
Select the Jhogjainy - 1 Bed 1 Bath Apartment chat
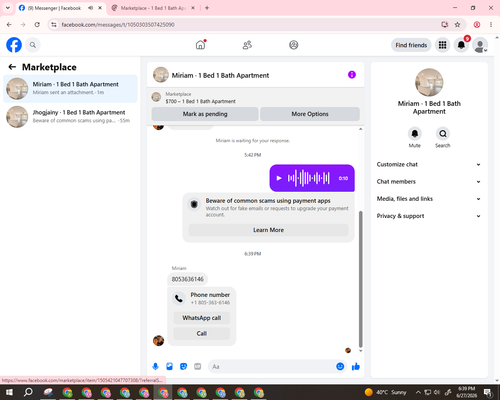click(70, 116)
